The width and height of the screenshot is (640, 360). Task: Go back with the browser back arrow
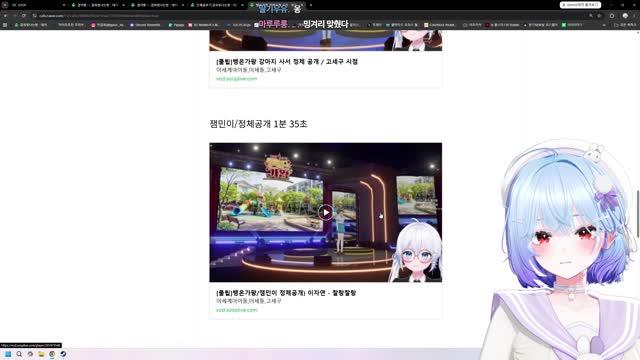(x=5, y=16)
